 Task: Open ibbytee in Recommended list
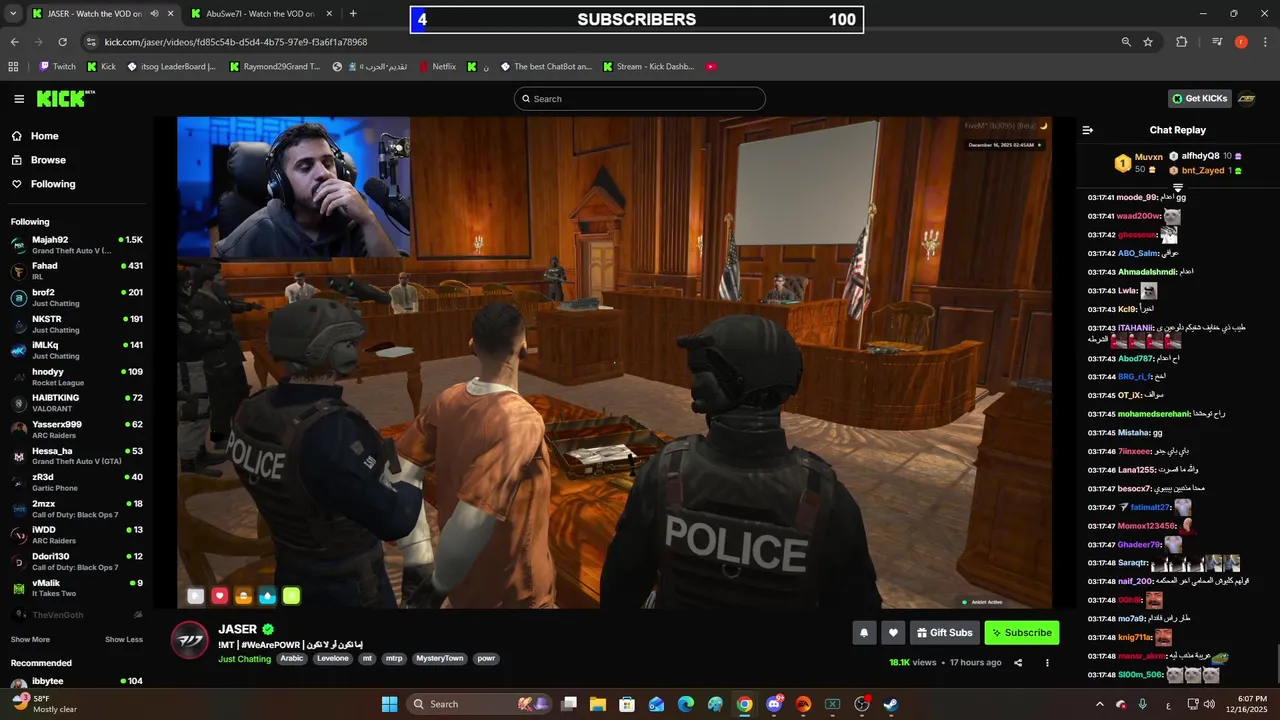click(77, 682)
